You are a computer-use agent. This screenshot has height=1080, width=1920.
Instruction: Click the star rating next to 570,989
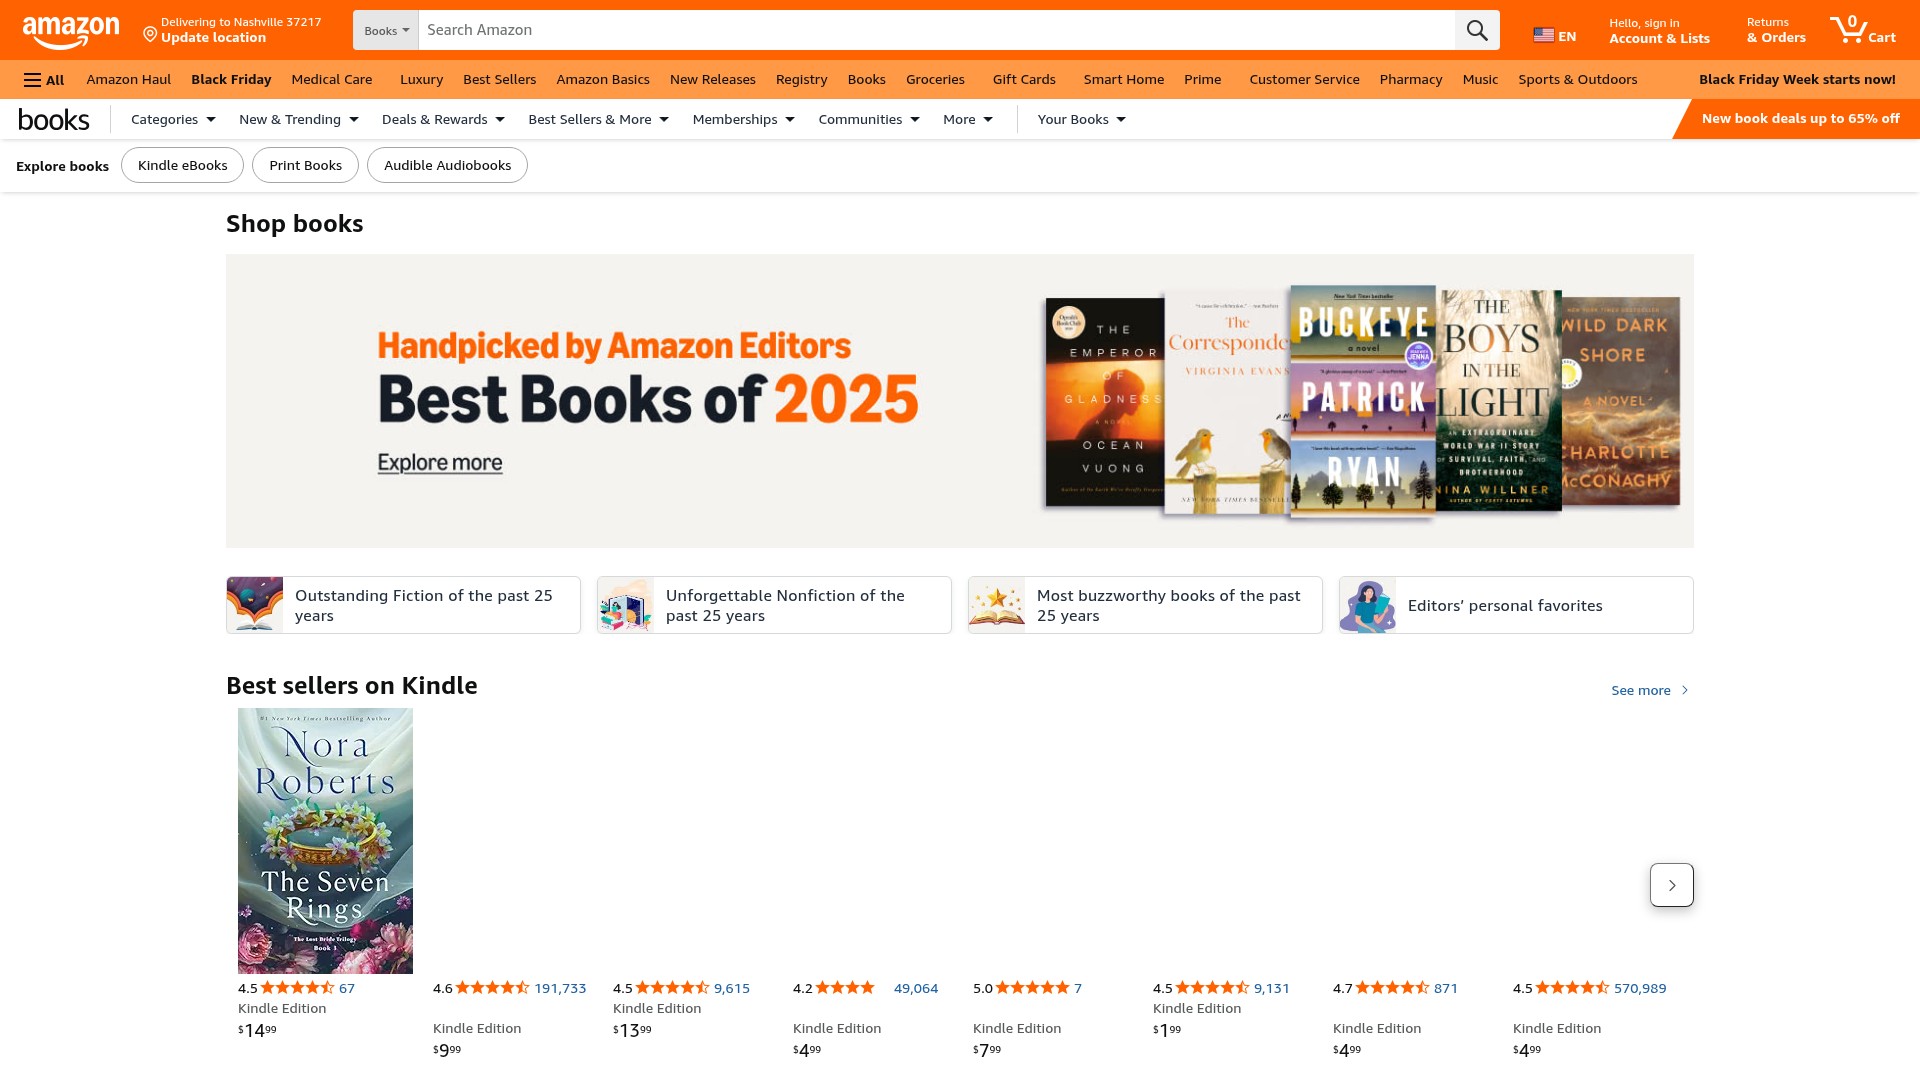click(x=1572, y=988)
